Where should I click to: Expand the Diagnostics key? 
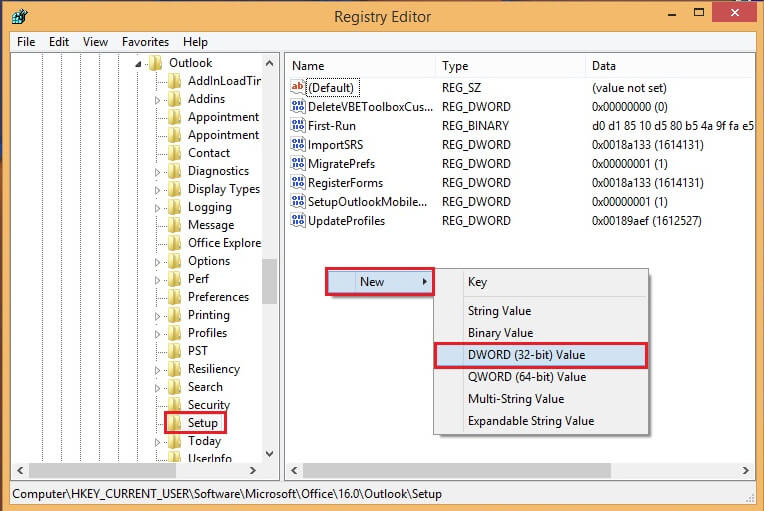click(x=157, y=172)
